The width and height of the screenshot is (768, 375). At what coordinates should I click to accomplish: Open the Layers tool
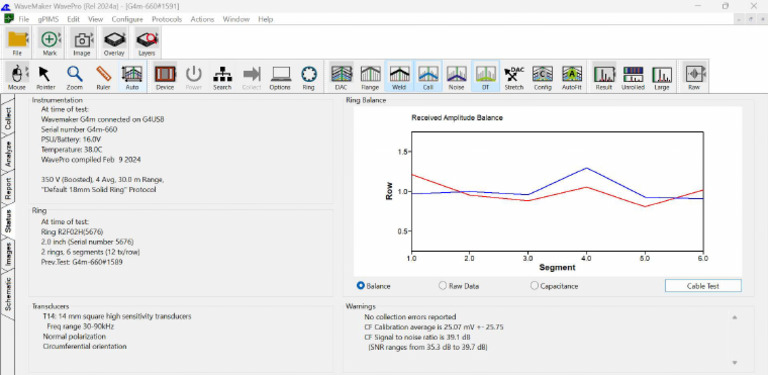point(146,43)
